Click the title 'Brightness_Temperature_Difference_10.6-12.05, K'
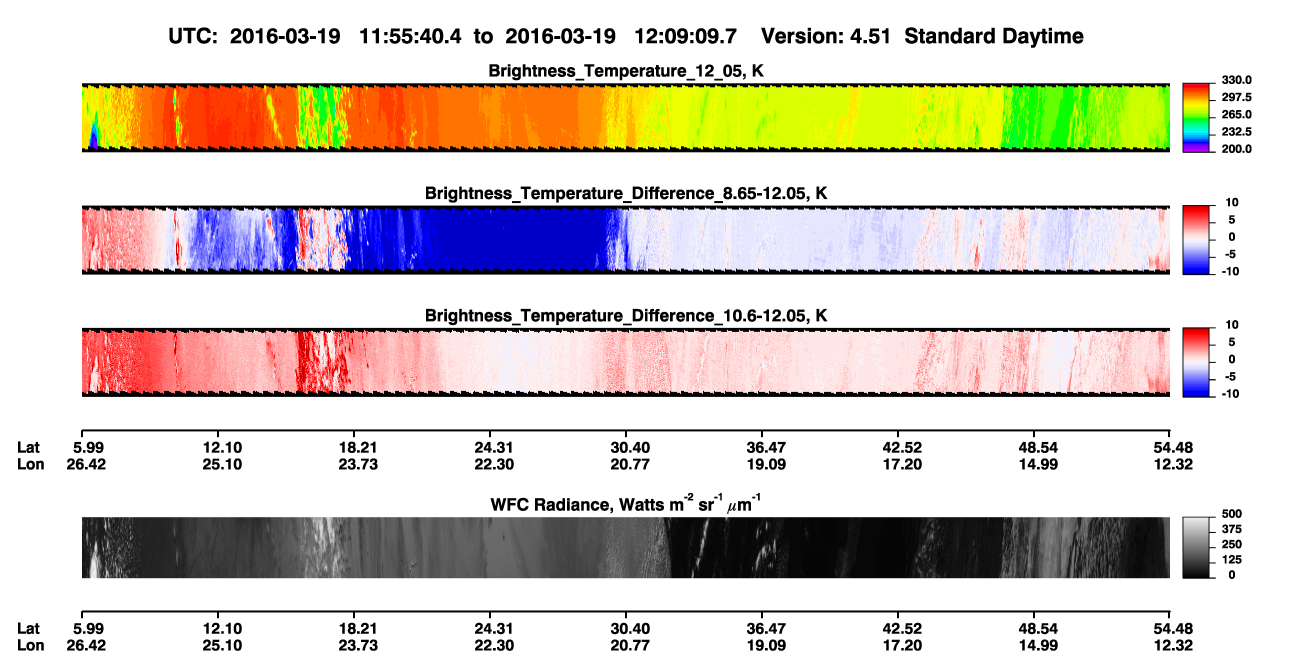Viewport: 1300px width, 667px height. [x=626, y=316]
